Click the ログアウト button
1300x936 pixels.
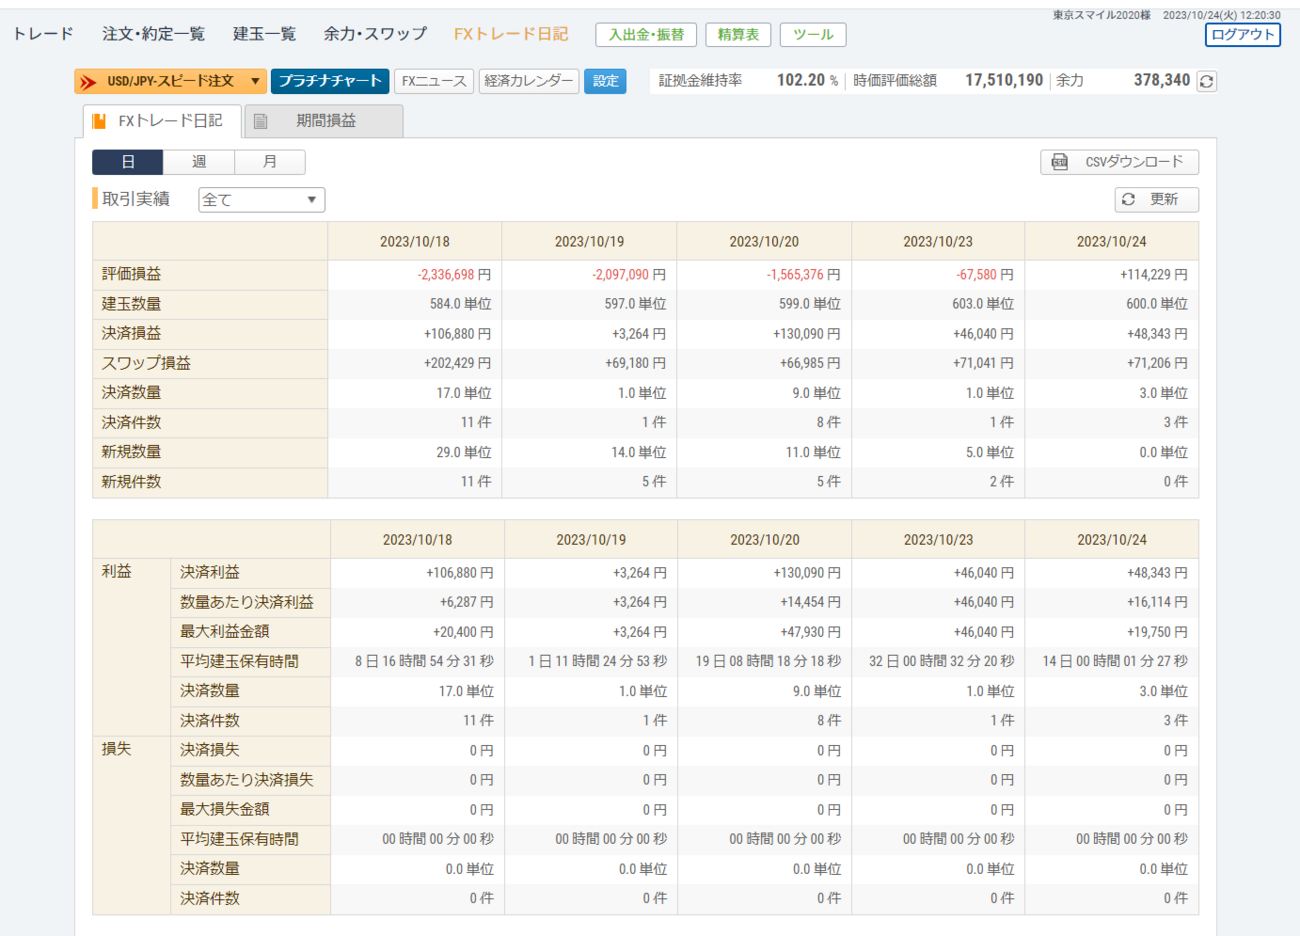(x=1242, y=34)
